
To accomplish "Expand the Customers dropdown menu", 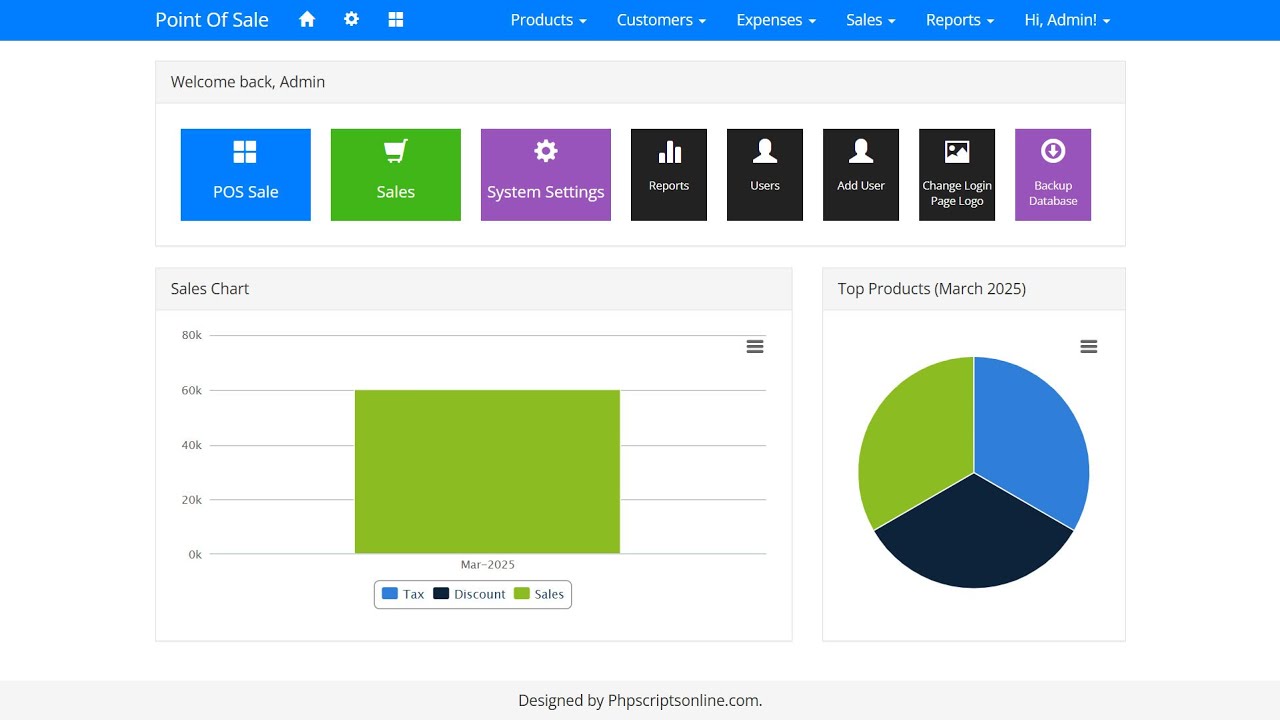I will [661, 20].
